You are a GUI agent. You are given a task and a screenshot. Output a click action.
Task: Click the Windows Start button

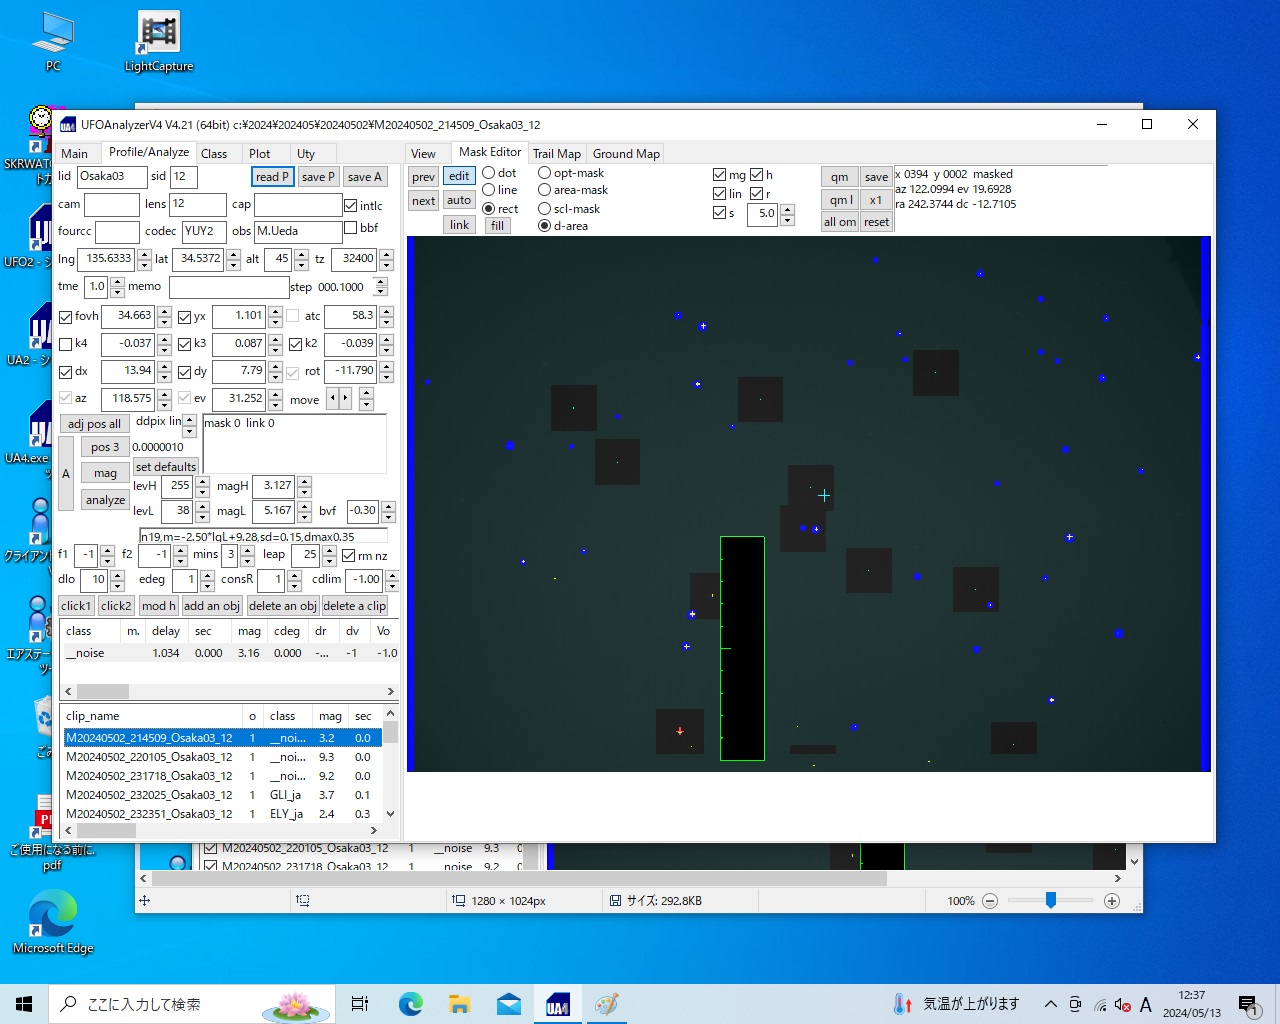tap(24, 1004)
